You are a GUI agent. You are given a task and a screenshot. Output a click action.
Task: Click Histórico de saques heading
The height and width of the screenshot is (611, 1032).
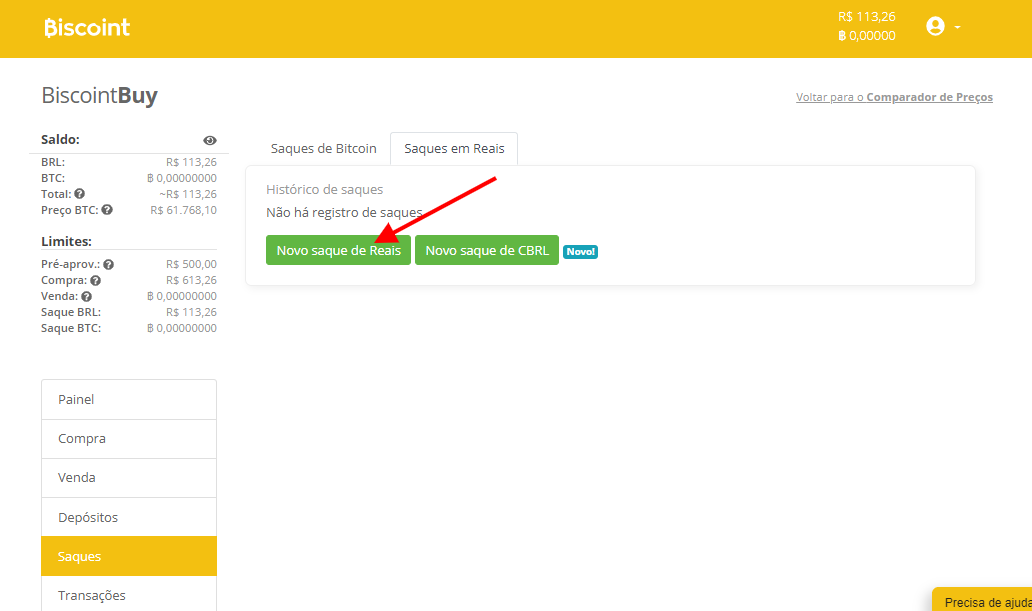pyautogui.click(x=324, y=190)
